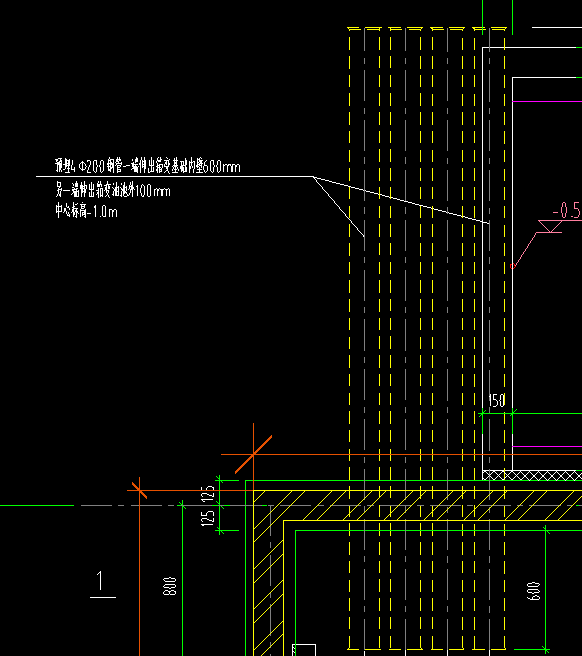The width and height of the screenshot is (582, 656).
Task: Select the 中心标高-1.0m annotation text
Action: click(x=86, y=211)
